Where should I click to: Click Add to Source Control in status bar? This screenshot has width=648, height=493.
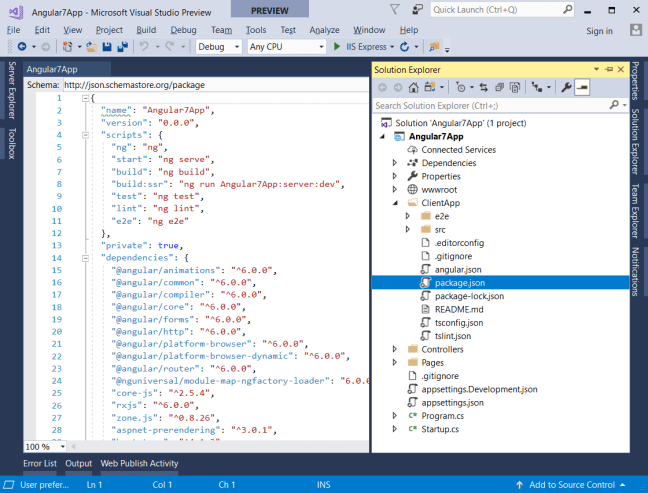pyautogui.click(x=572, y=485)
